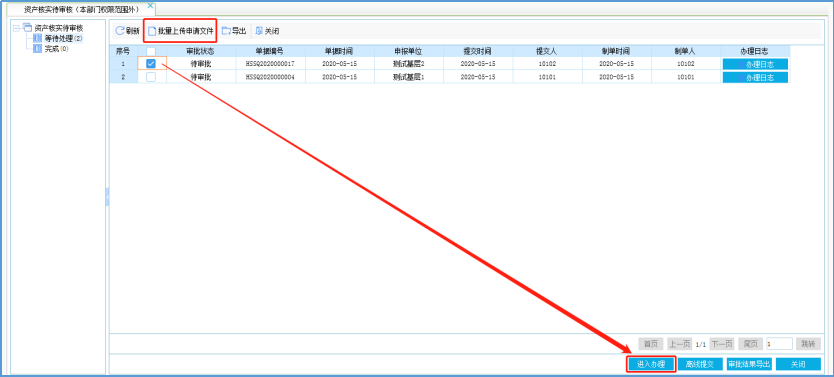
Task: Click 批量上传申请文件 toolbar button
Action: click(181, 31)
